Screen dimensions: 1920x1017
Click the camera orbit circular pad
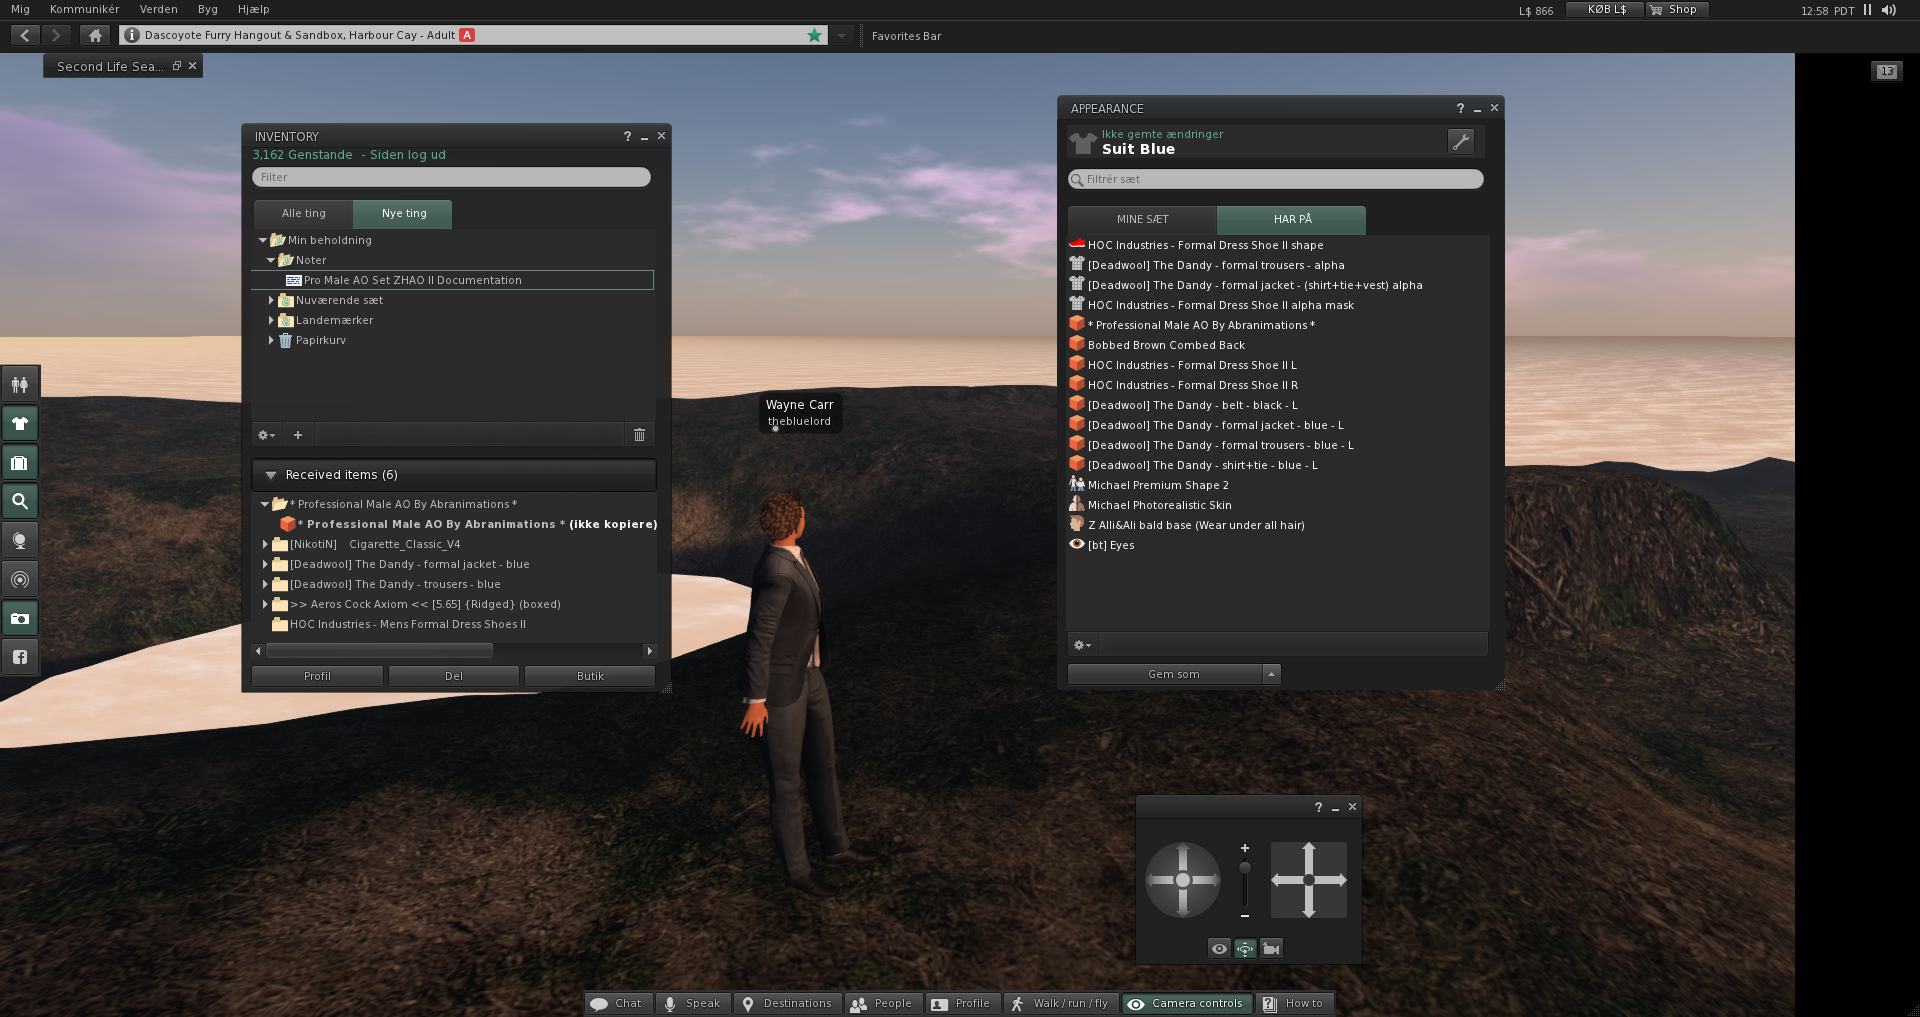click(1183, 880)
